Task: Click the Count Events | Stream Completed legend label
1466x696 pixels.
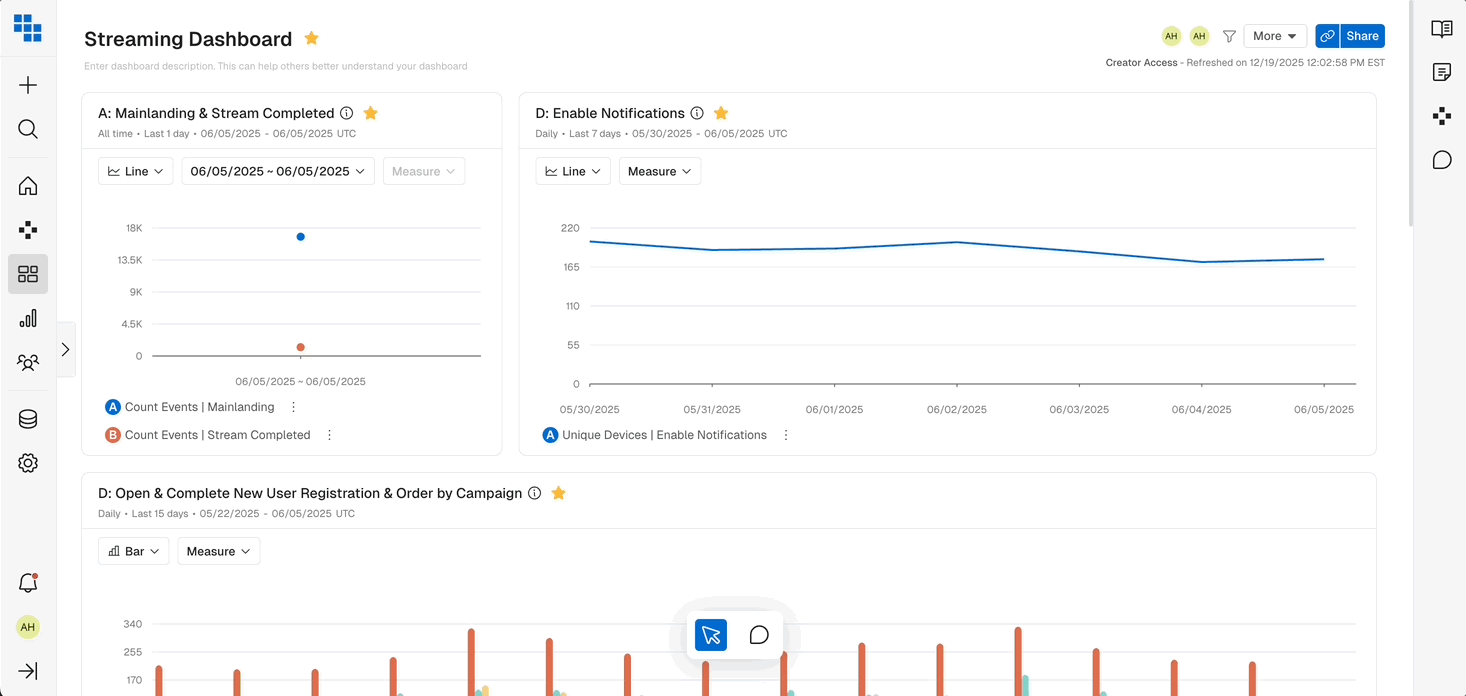Action: (x=217, y=435)
